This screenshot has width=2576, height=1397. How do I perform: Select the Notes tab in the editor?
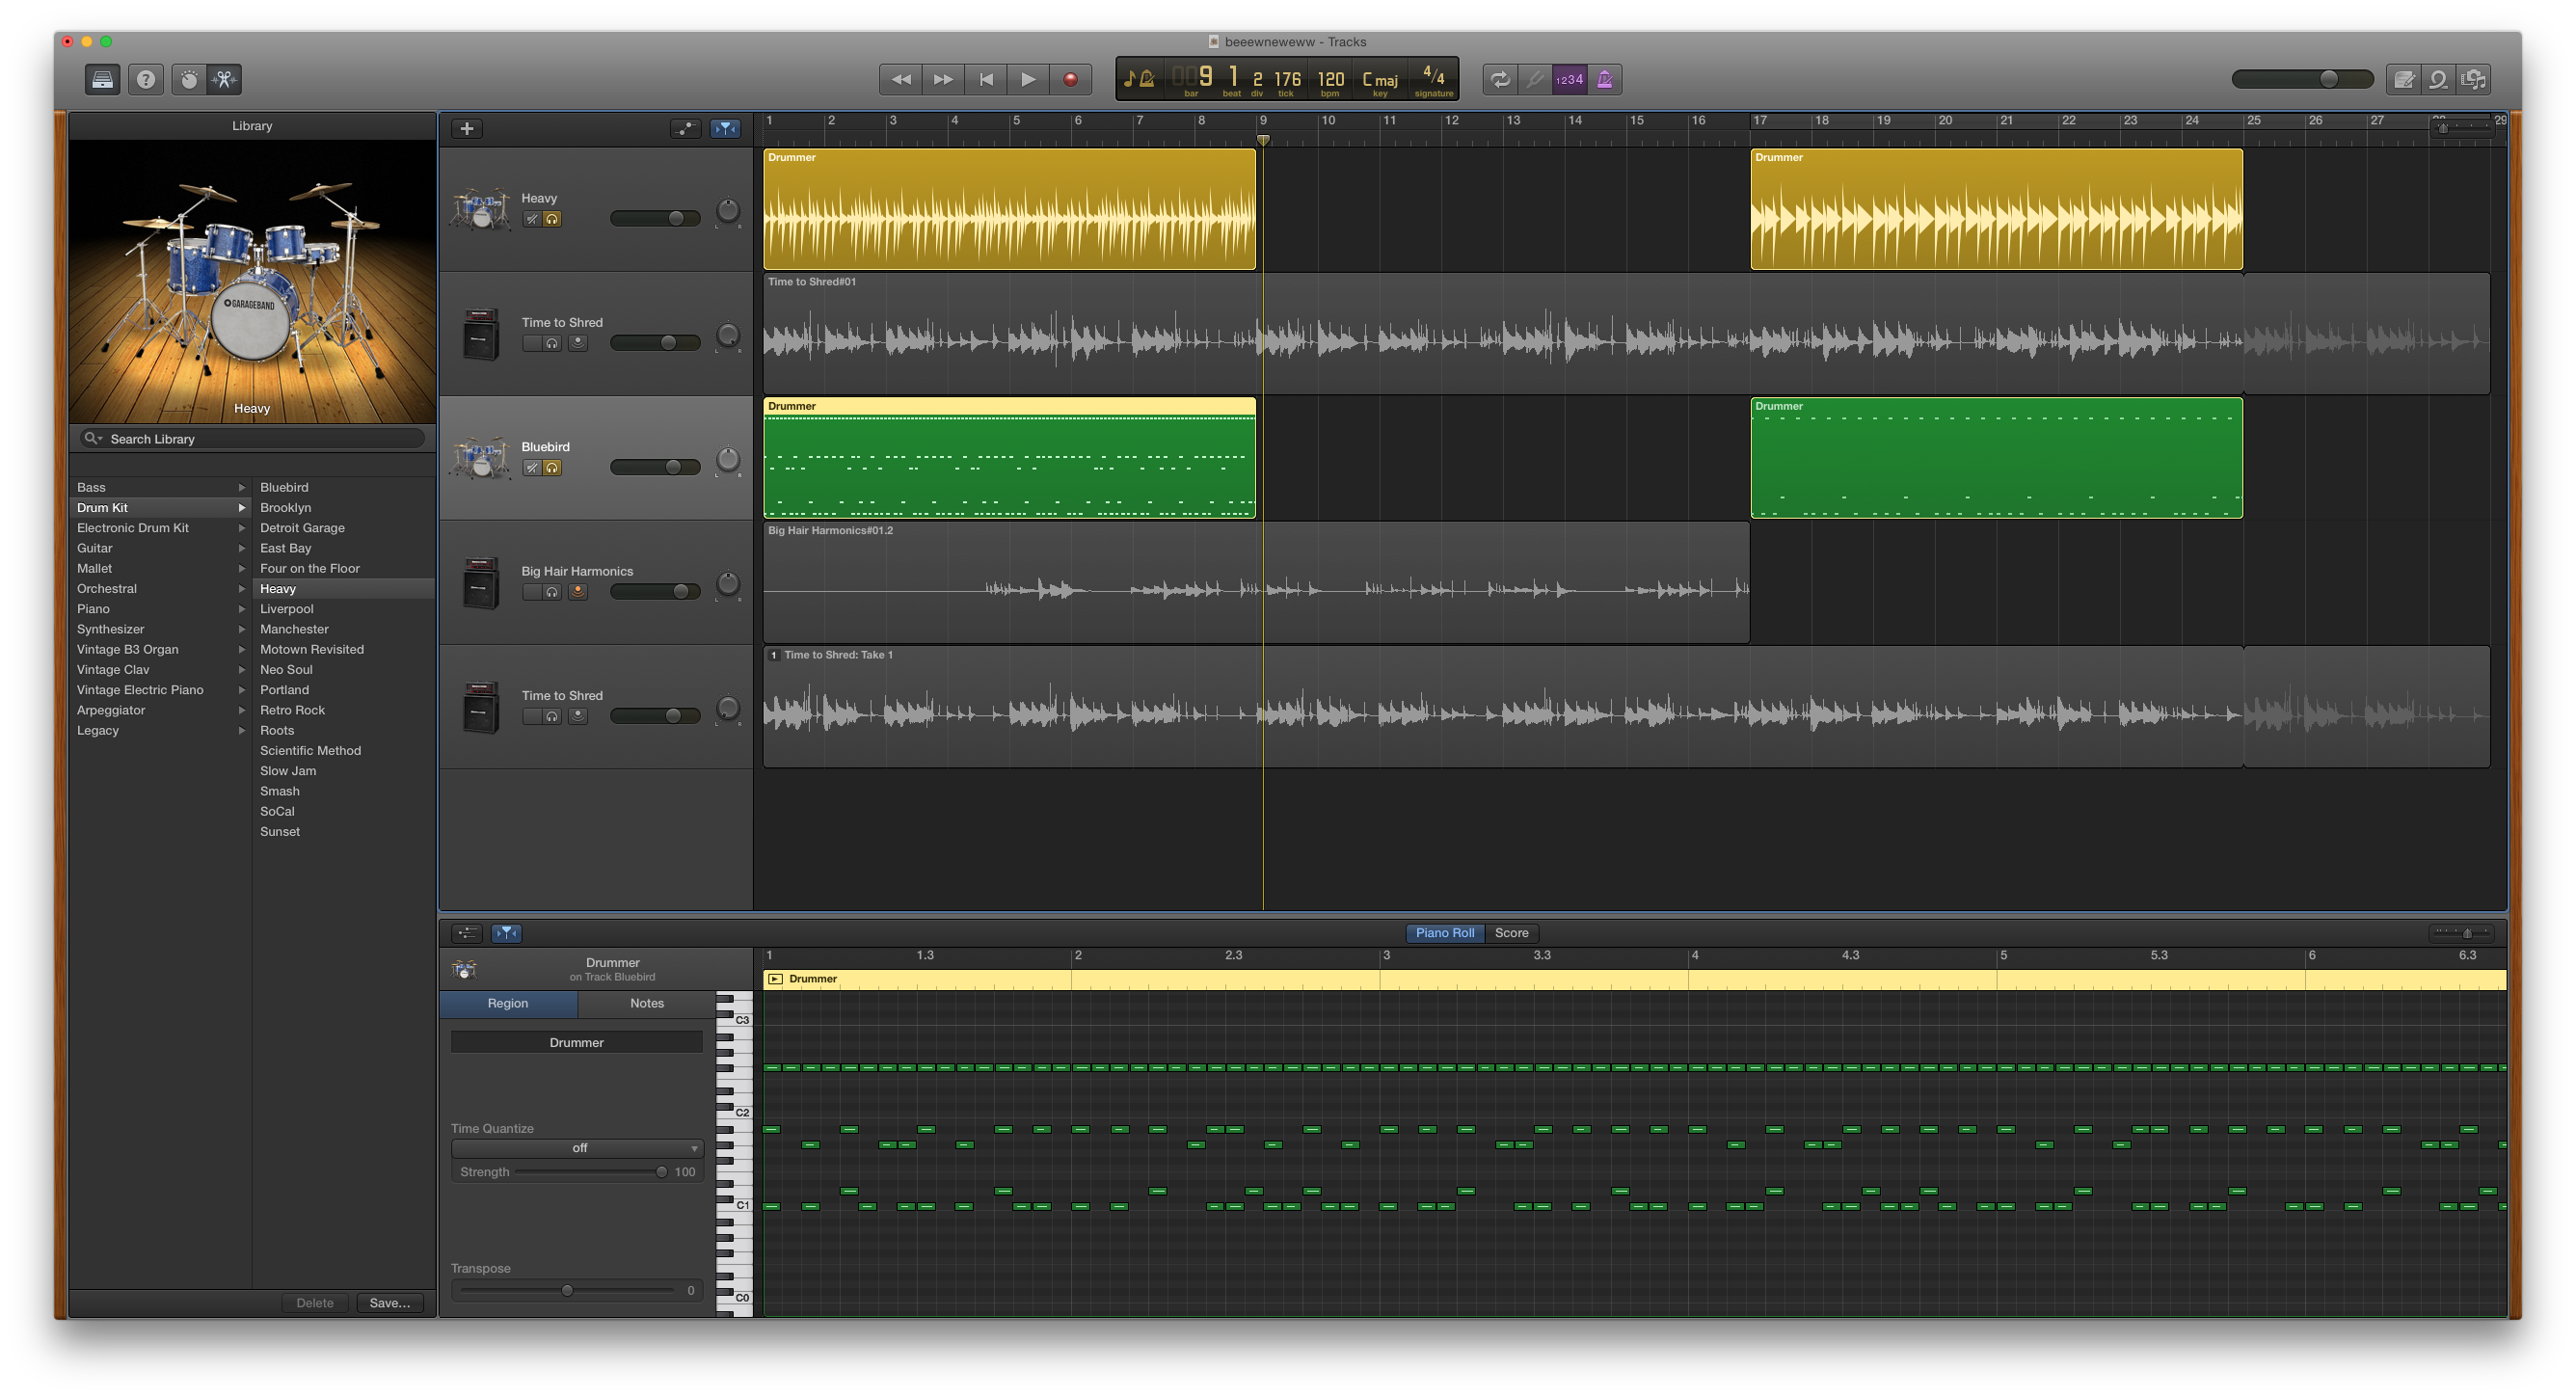point(646,1003)
